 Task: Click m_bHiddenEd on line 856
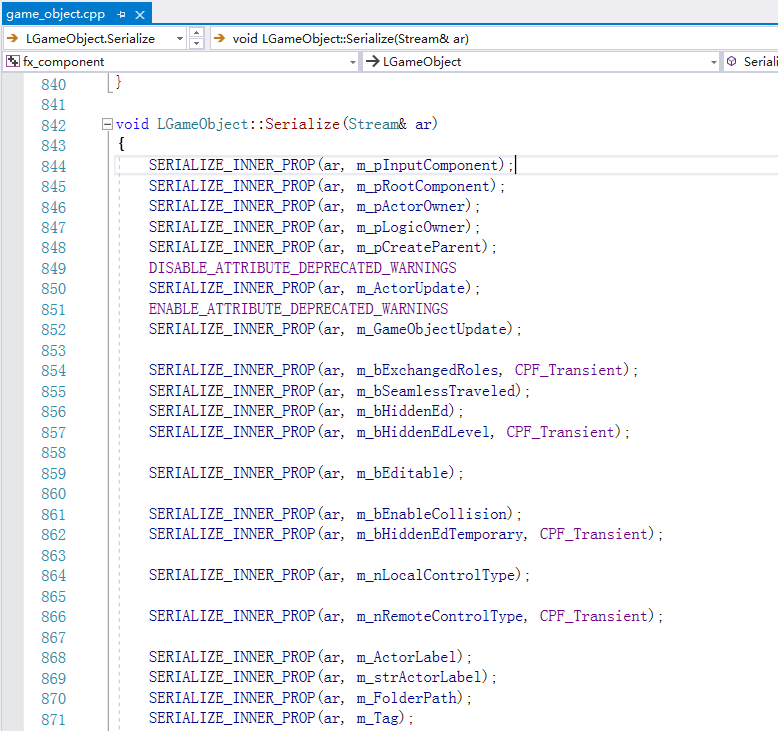pos(402,411)
